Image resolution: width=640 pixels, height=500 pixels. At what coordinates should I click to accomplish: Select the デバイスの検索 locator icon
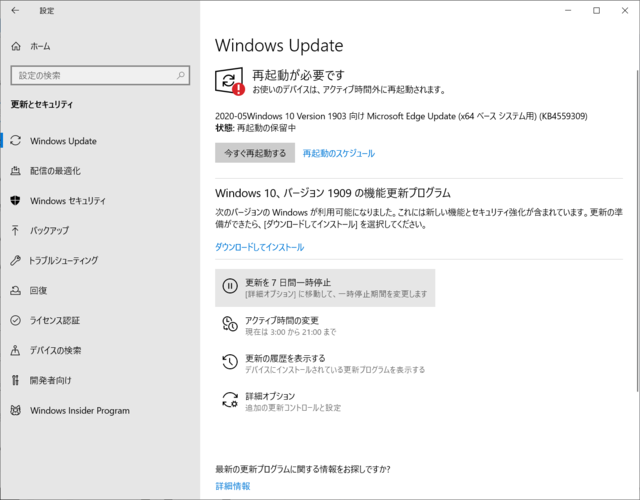pos(16,350)
